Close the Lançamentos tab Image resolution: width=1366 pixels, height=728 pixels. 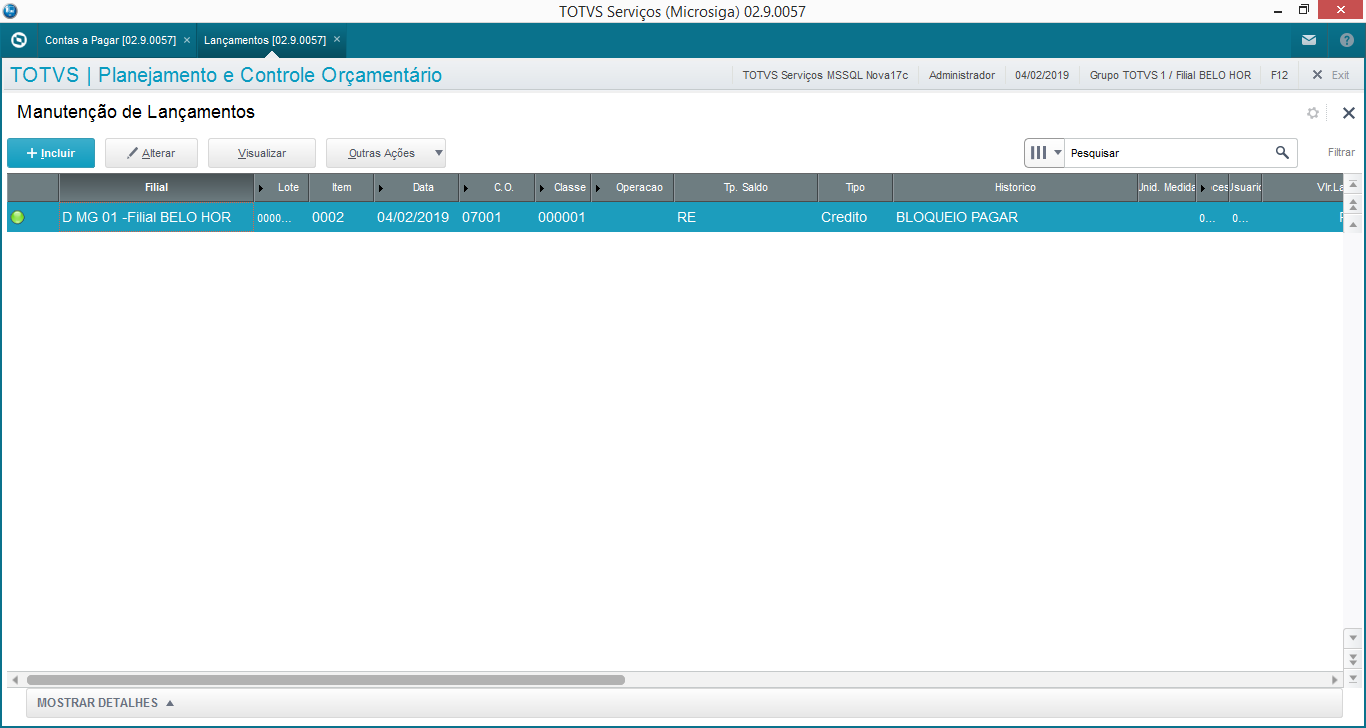[x=337, y=40]
